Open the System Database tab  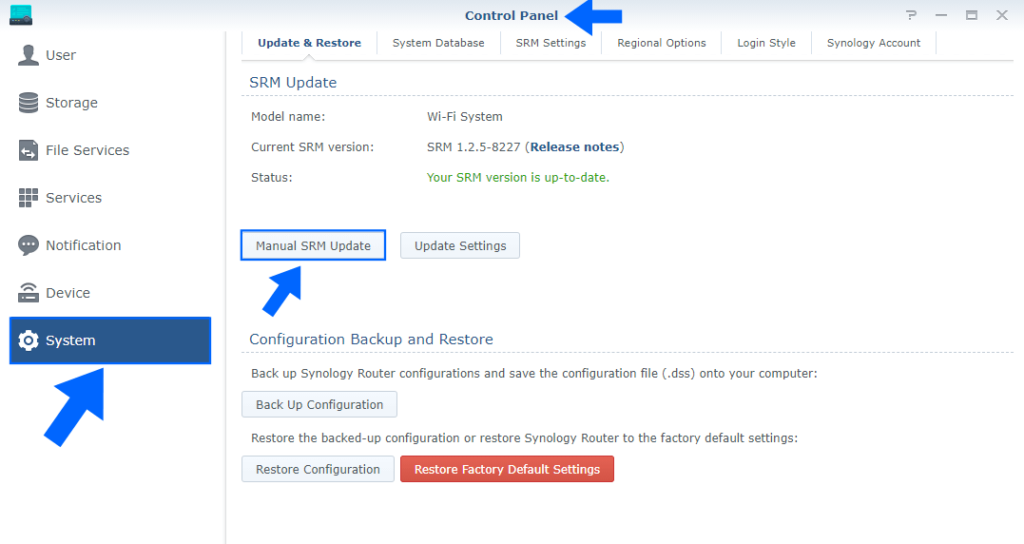click(438, 43)
